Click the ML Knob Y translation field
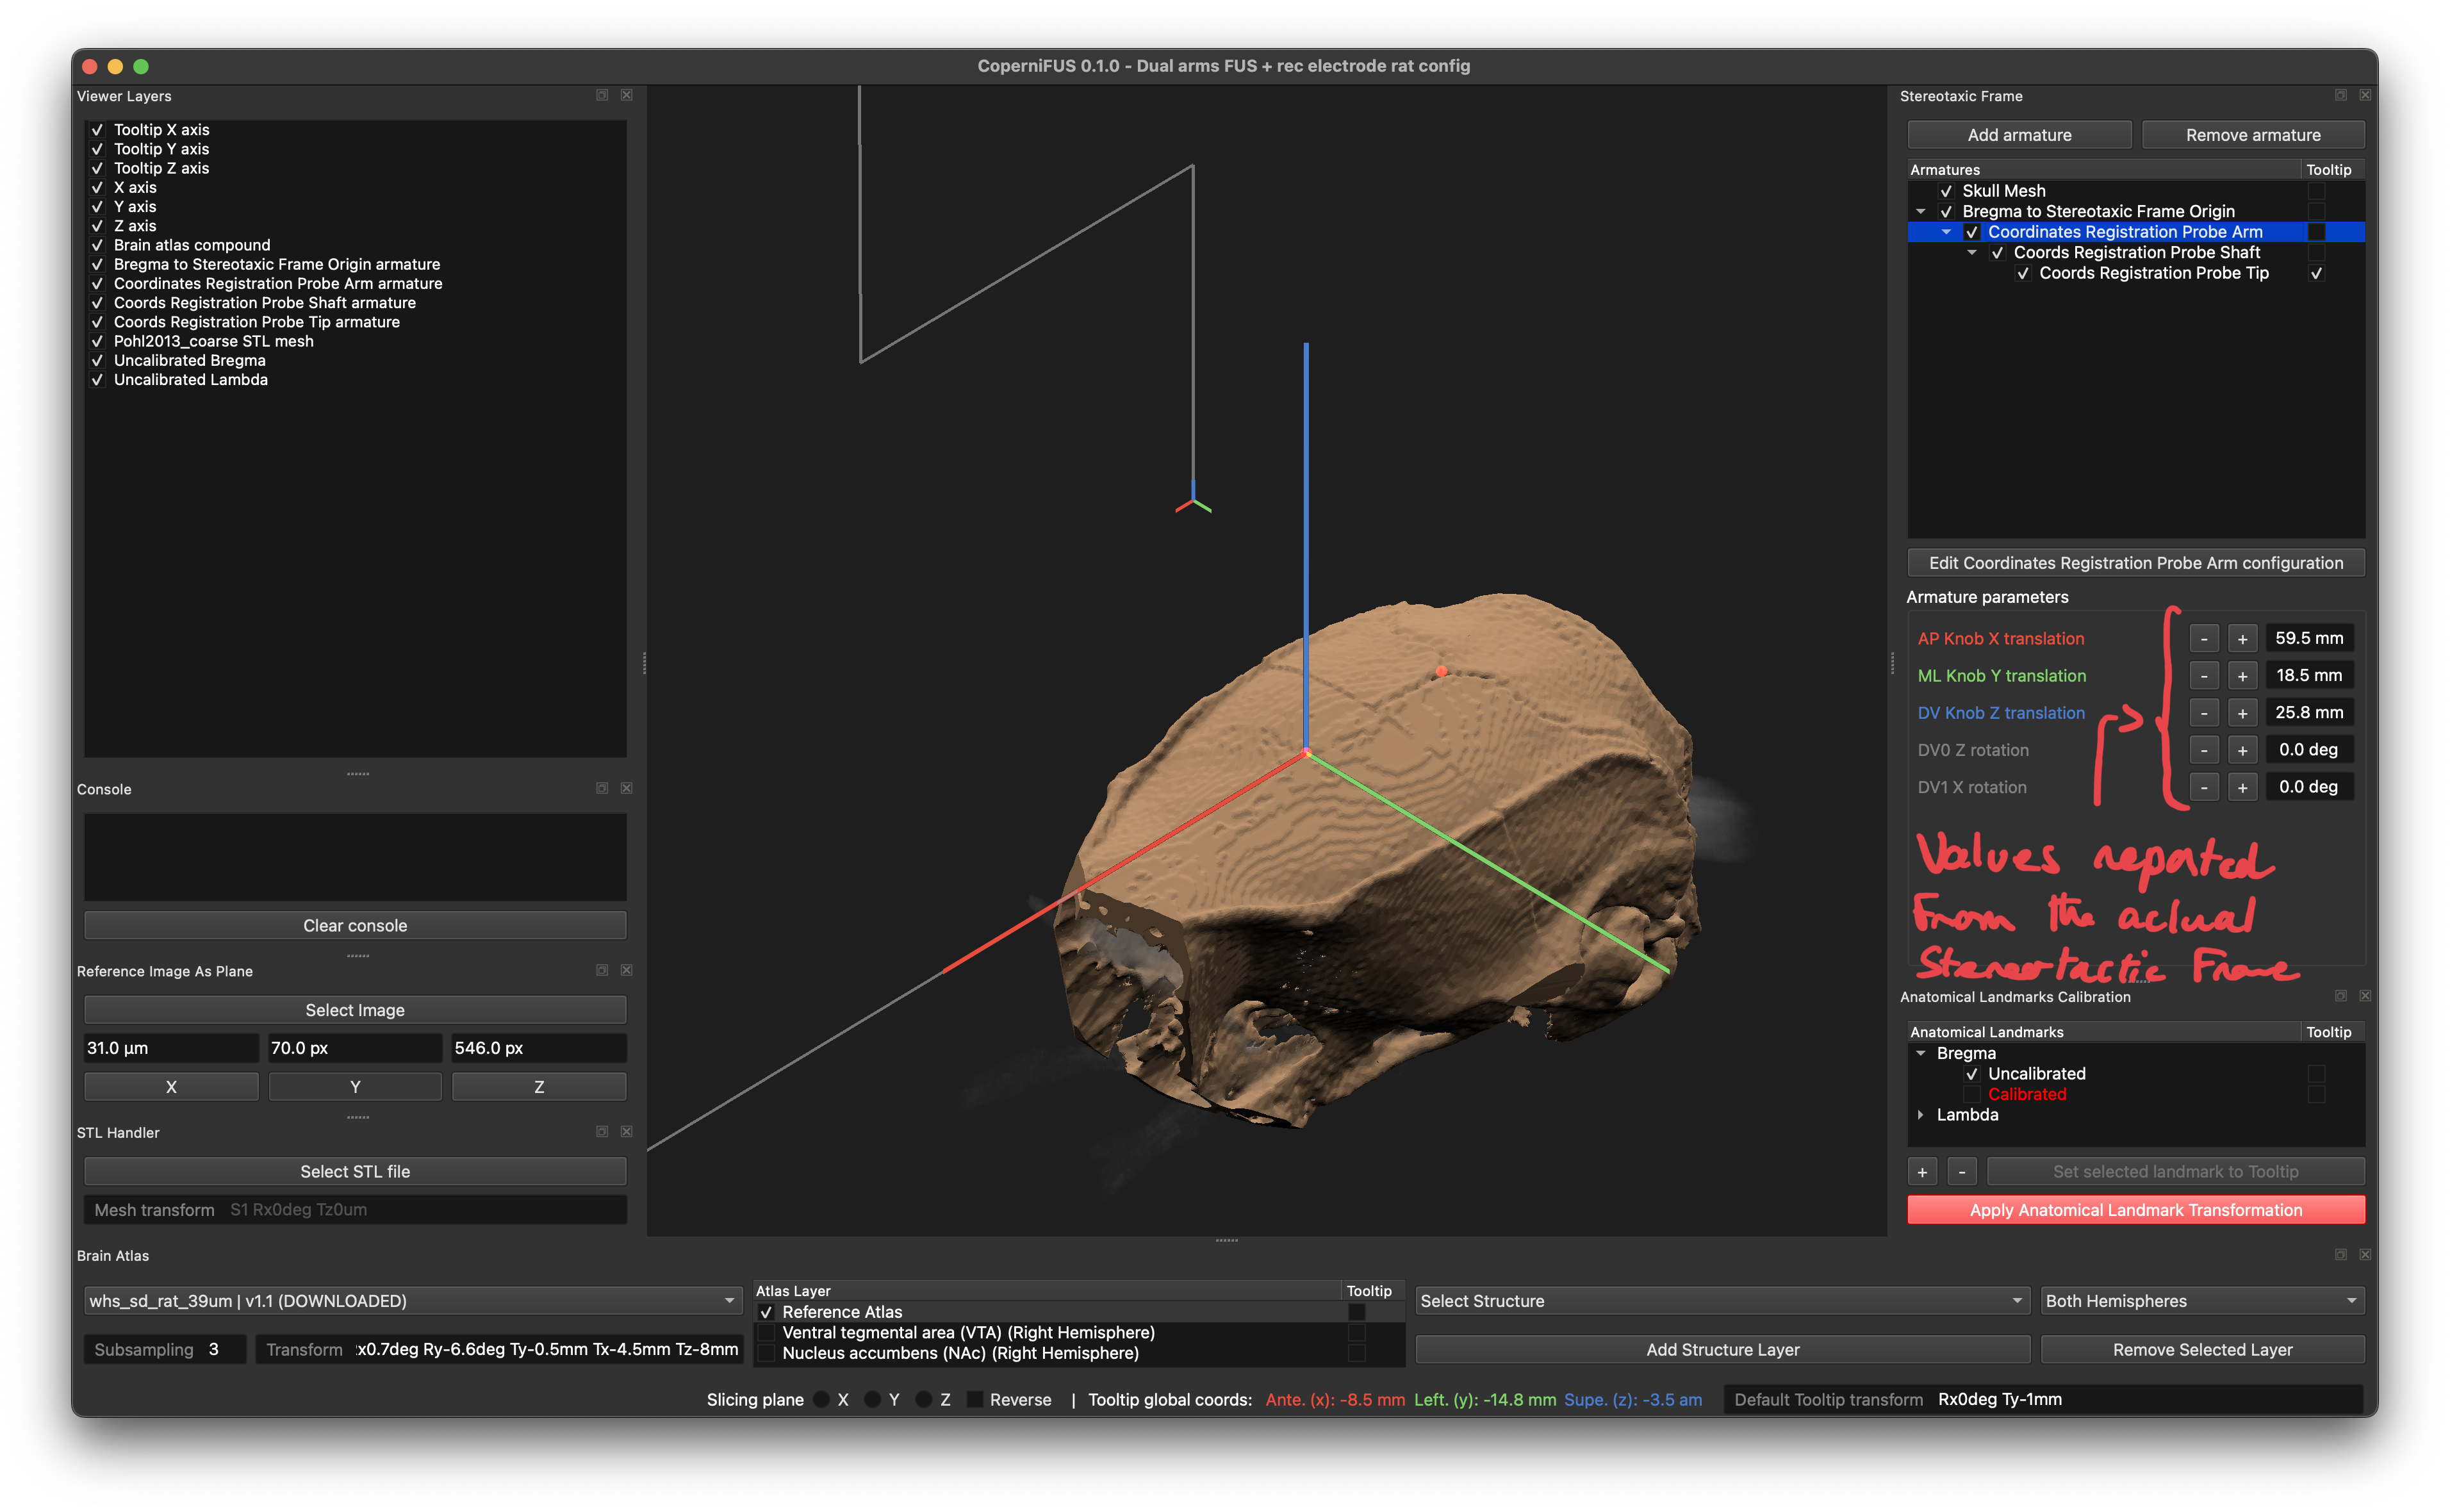The height and width of the screenshot is (1512, 2450). tap(2308, 675)
